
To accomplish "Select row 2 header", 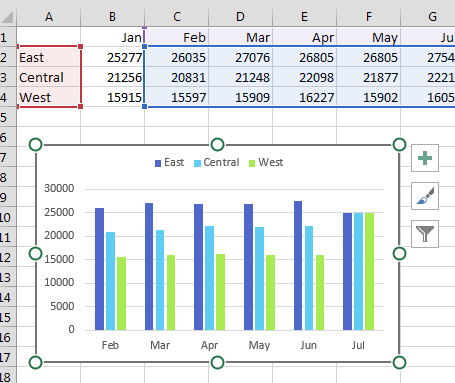I will tap(8, 57).
